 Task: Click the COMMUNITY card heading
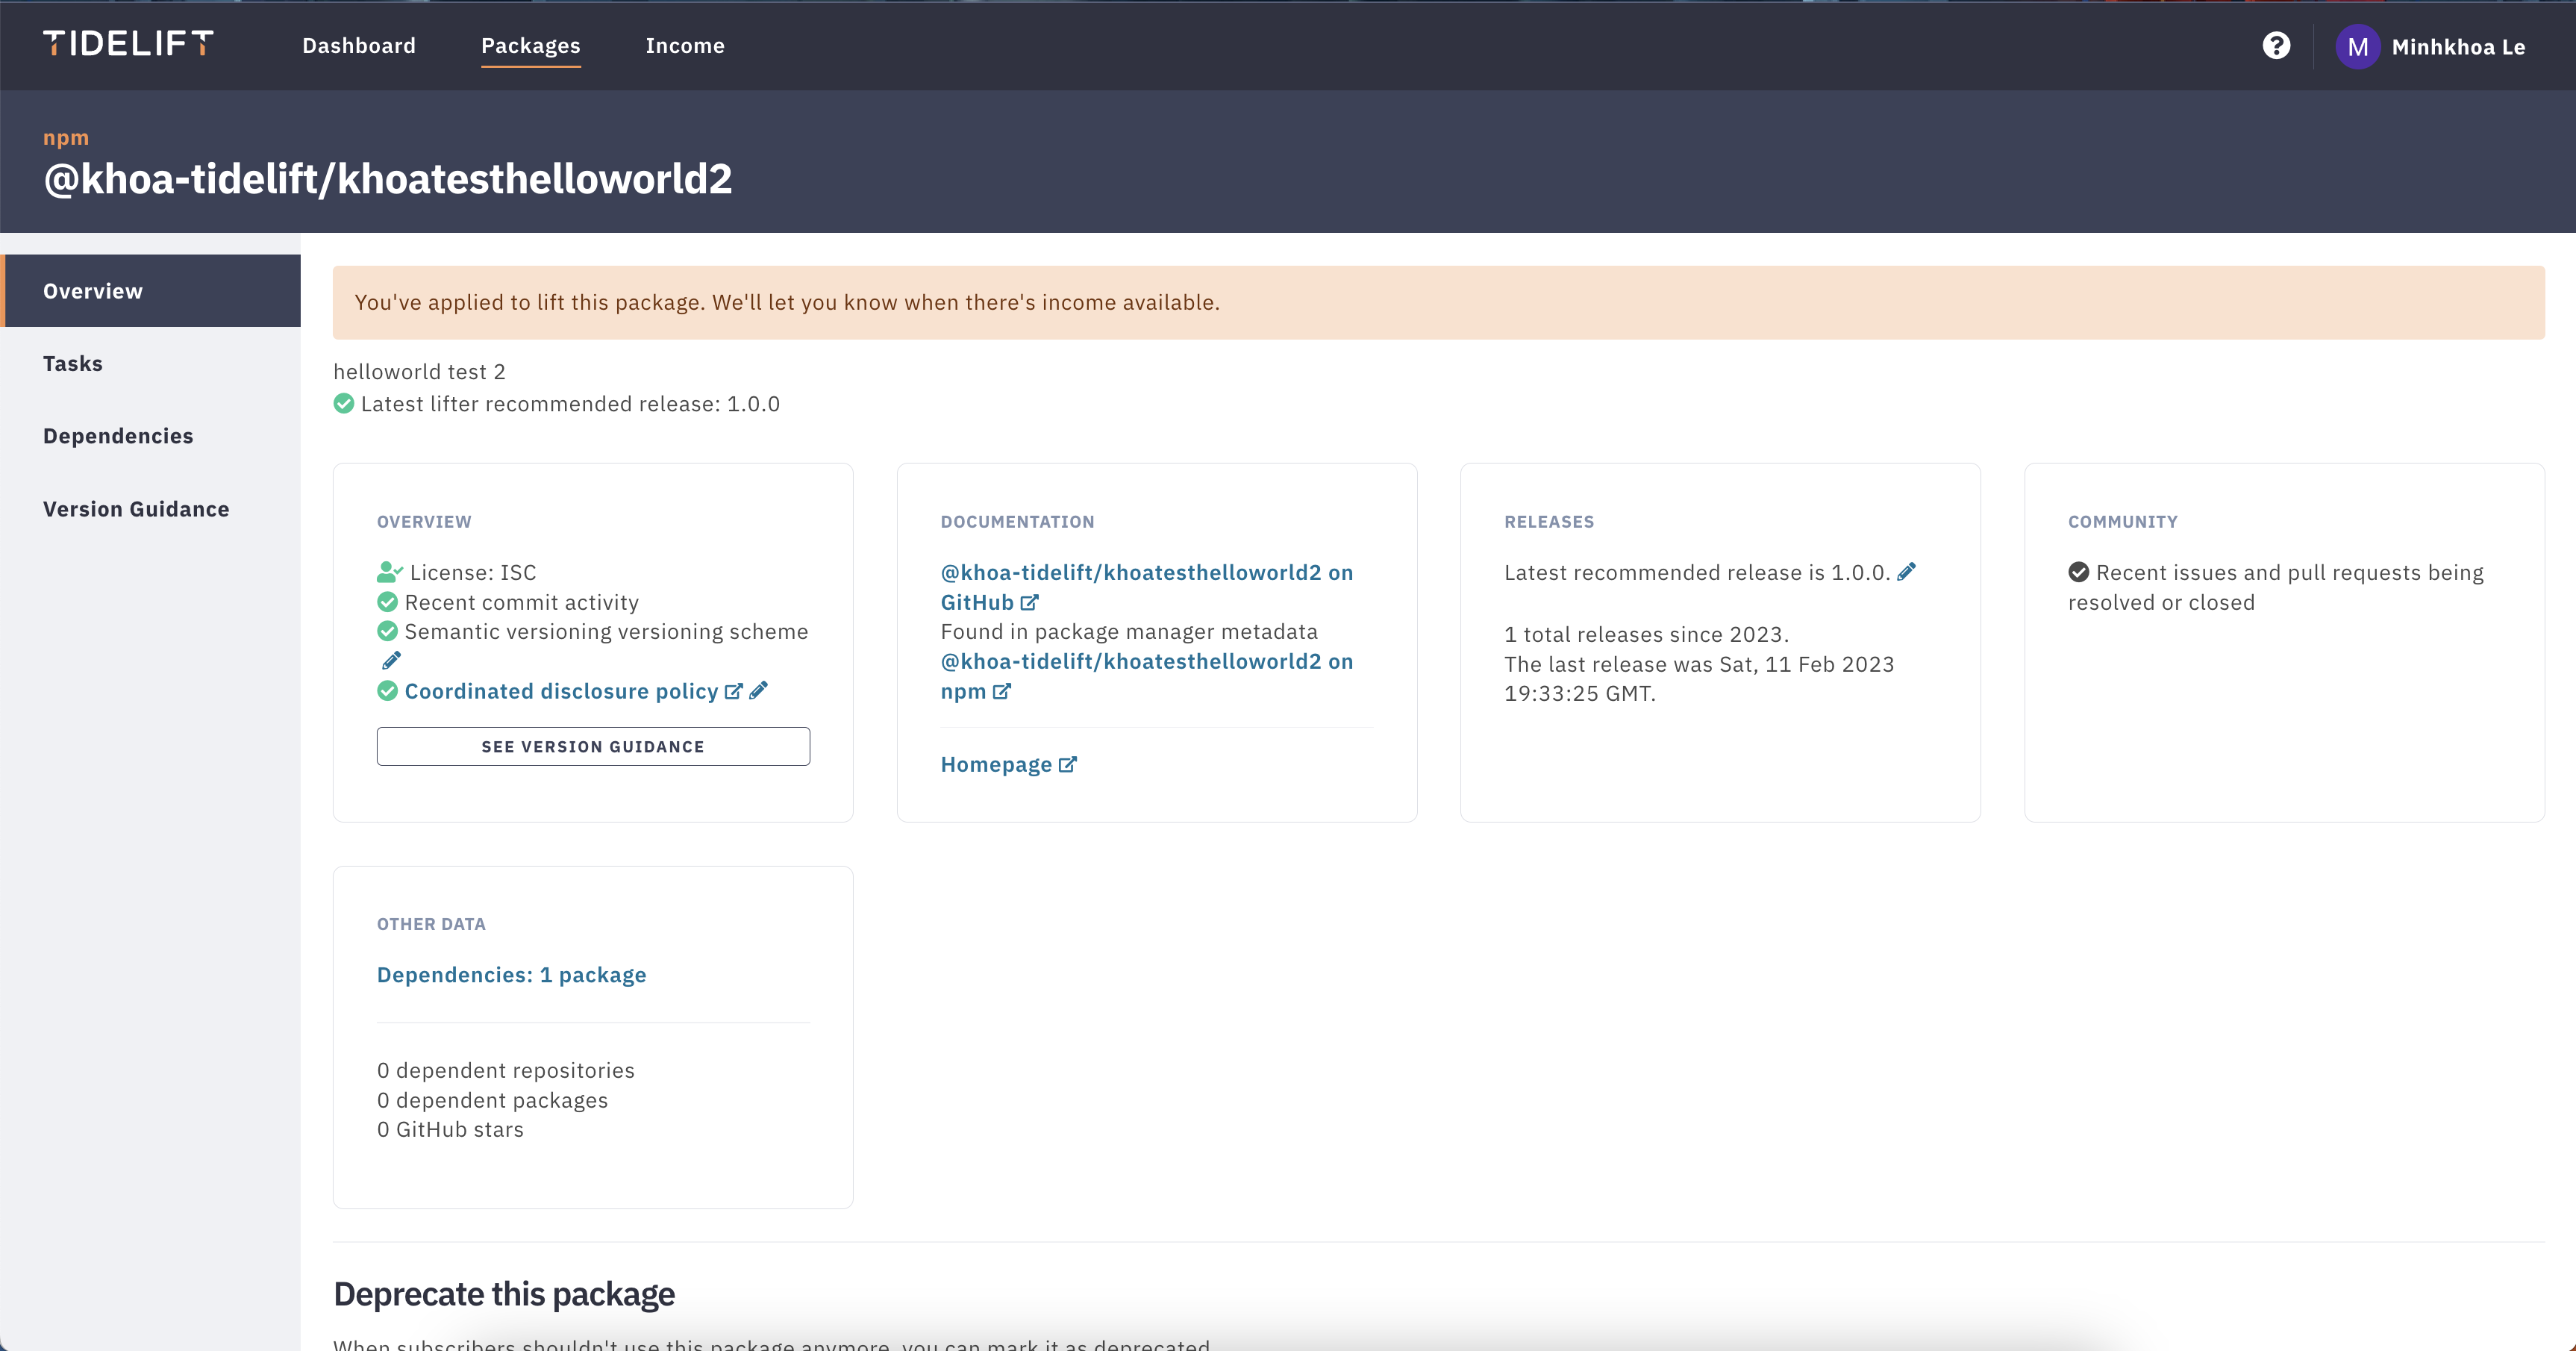pyautogui.click(x=2122, y=522)
